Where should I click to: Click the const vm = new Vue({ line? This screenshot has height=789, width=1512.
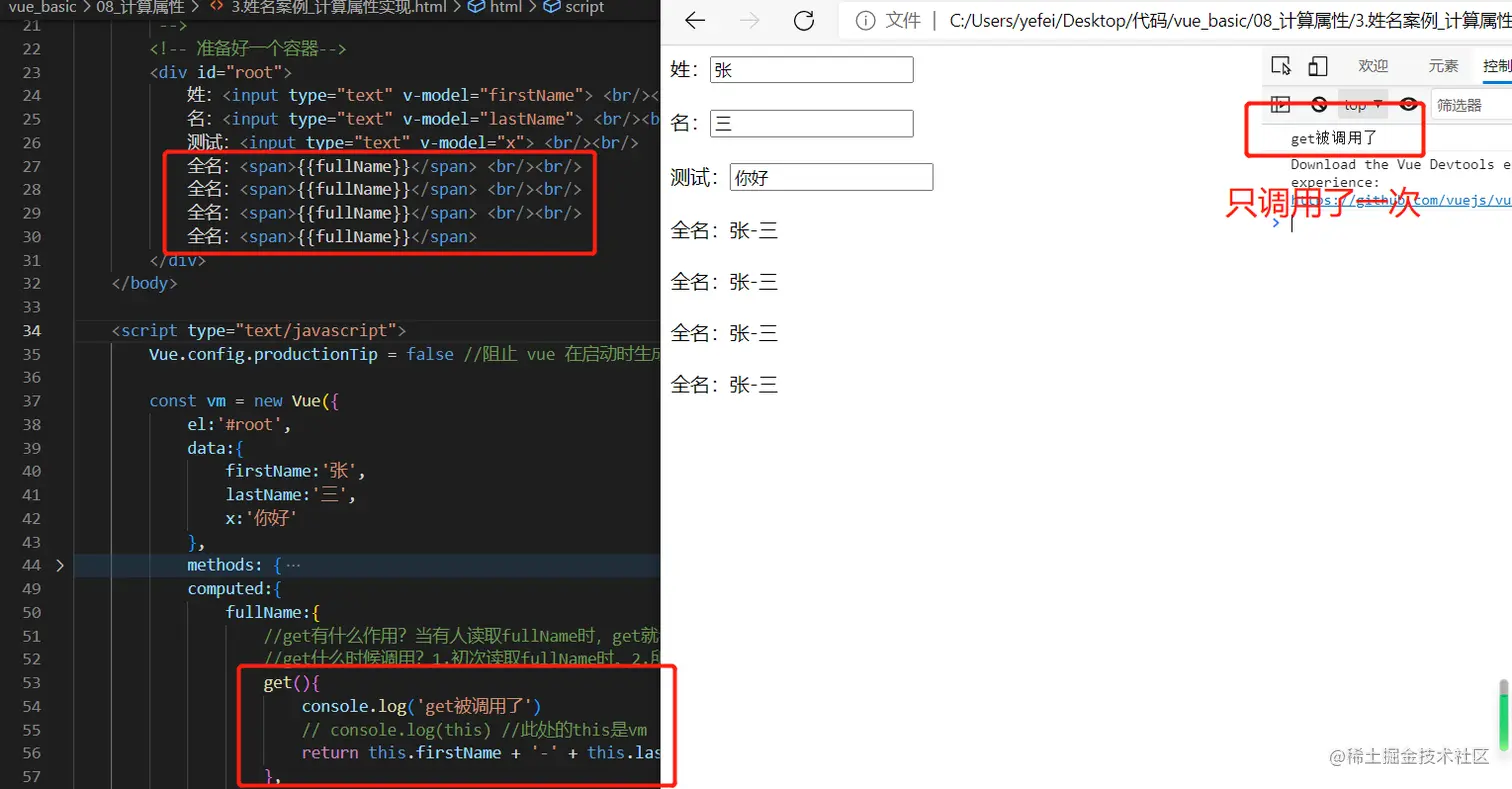[x=244, y=401]
